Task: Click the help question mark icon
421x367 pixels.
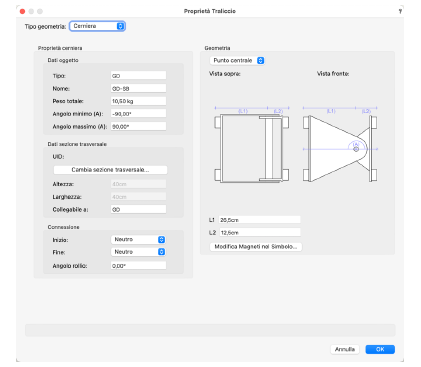Action: click(400, 11)
